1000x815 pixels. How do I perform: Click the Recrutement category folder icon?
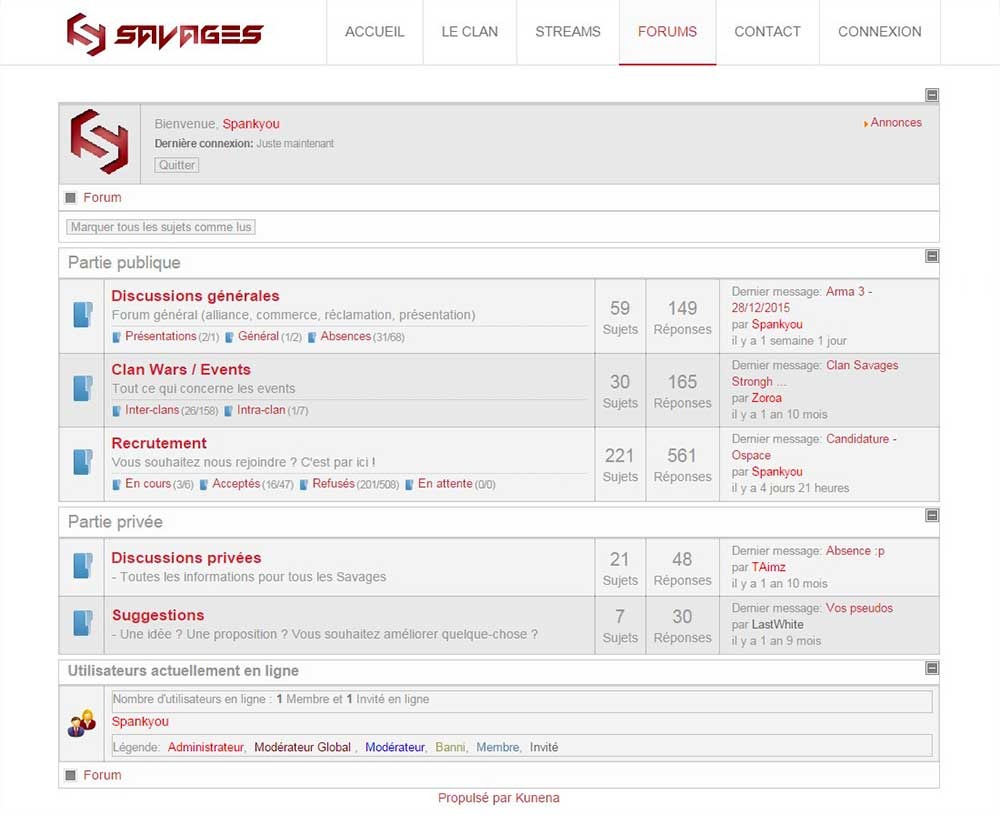[x=84, y=462]
